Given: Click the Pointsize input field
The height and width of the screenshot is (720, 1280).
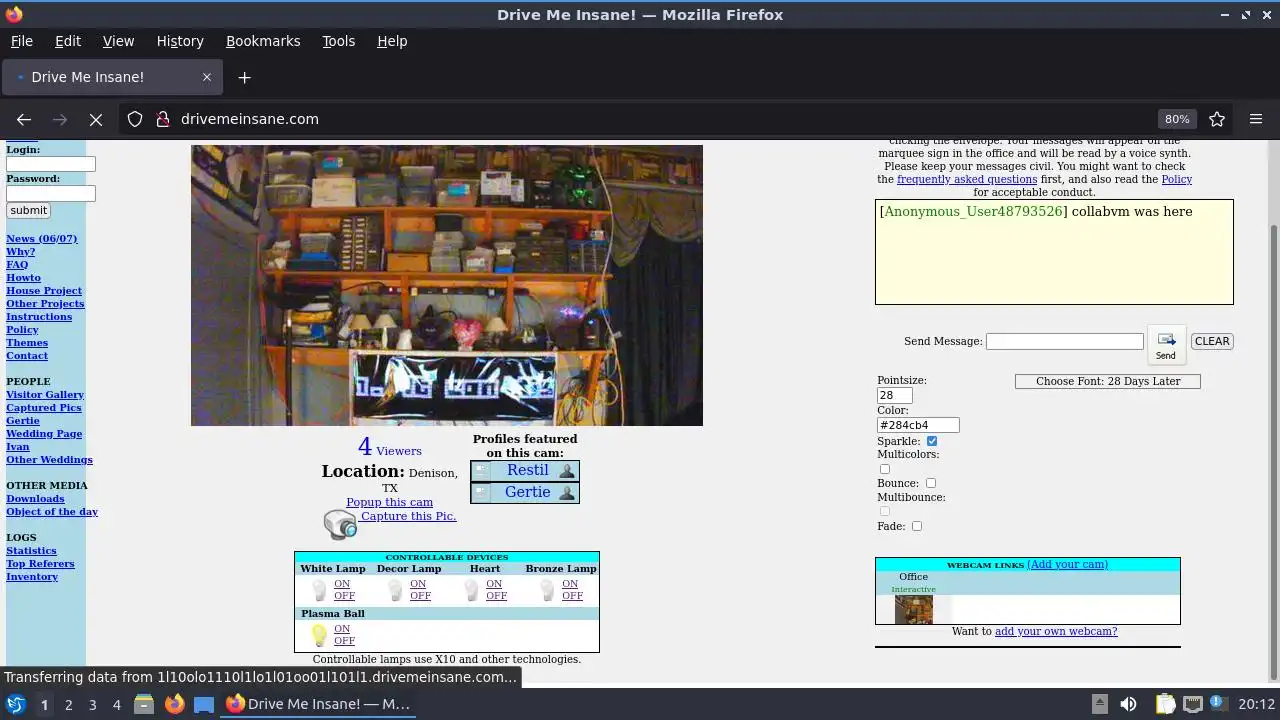Looking at the screenshot, I should tap(895, 396).
